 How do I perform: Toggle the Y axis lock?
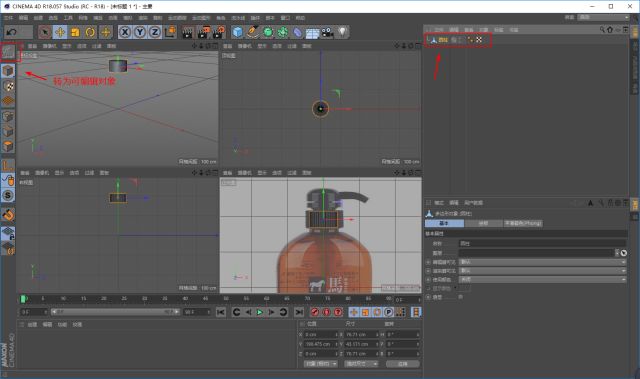(x=140, y=32)
